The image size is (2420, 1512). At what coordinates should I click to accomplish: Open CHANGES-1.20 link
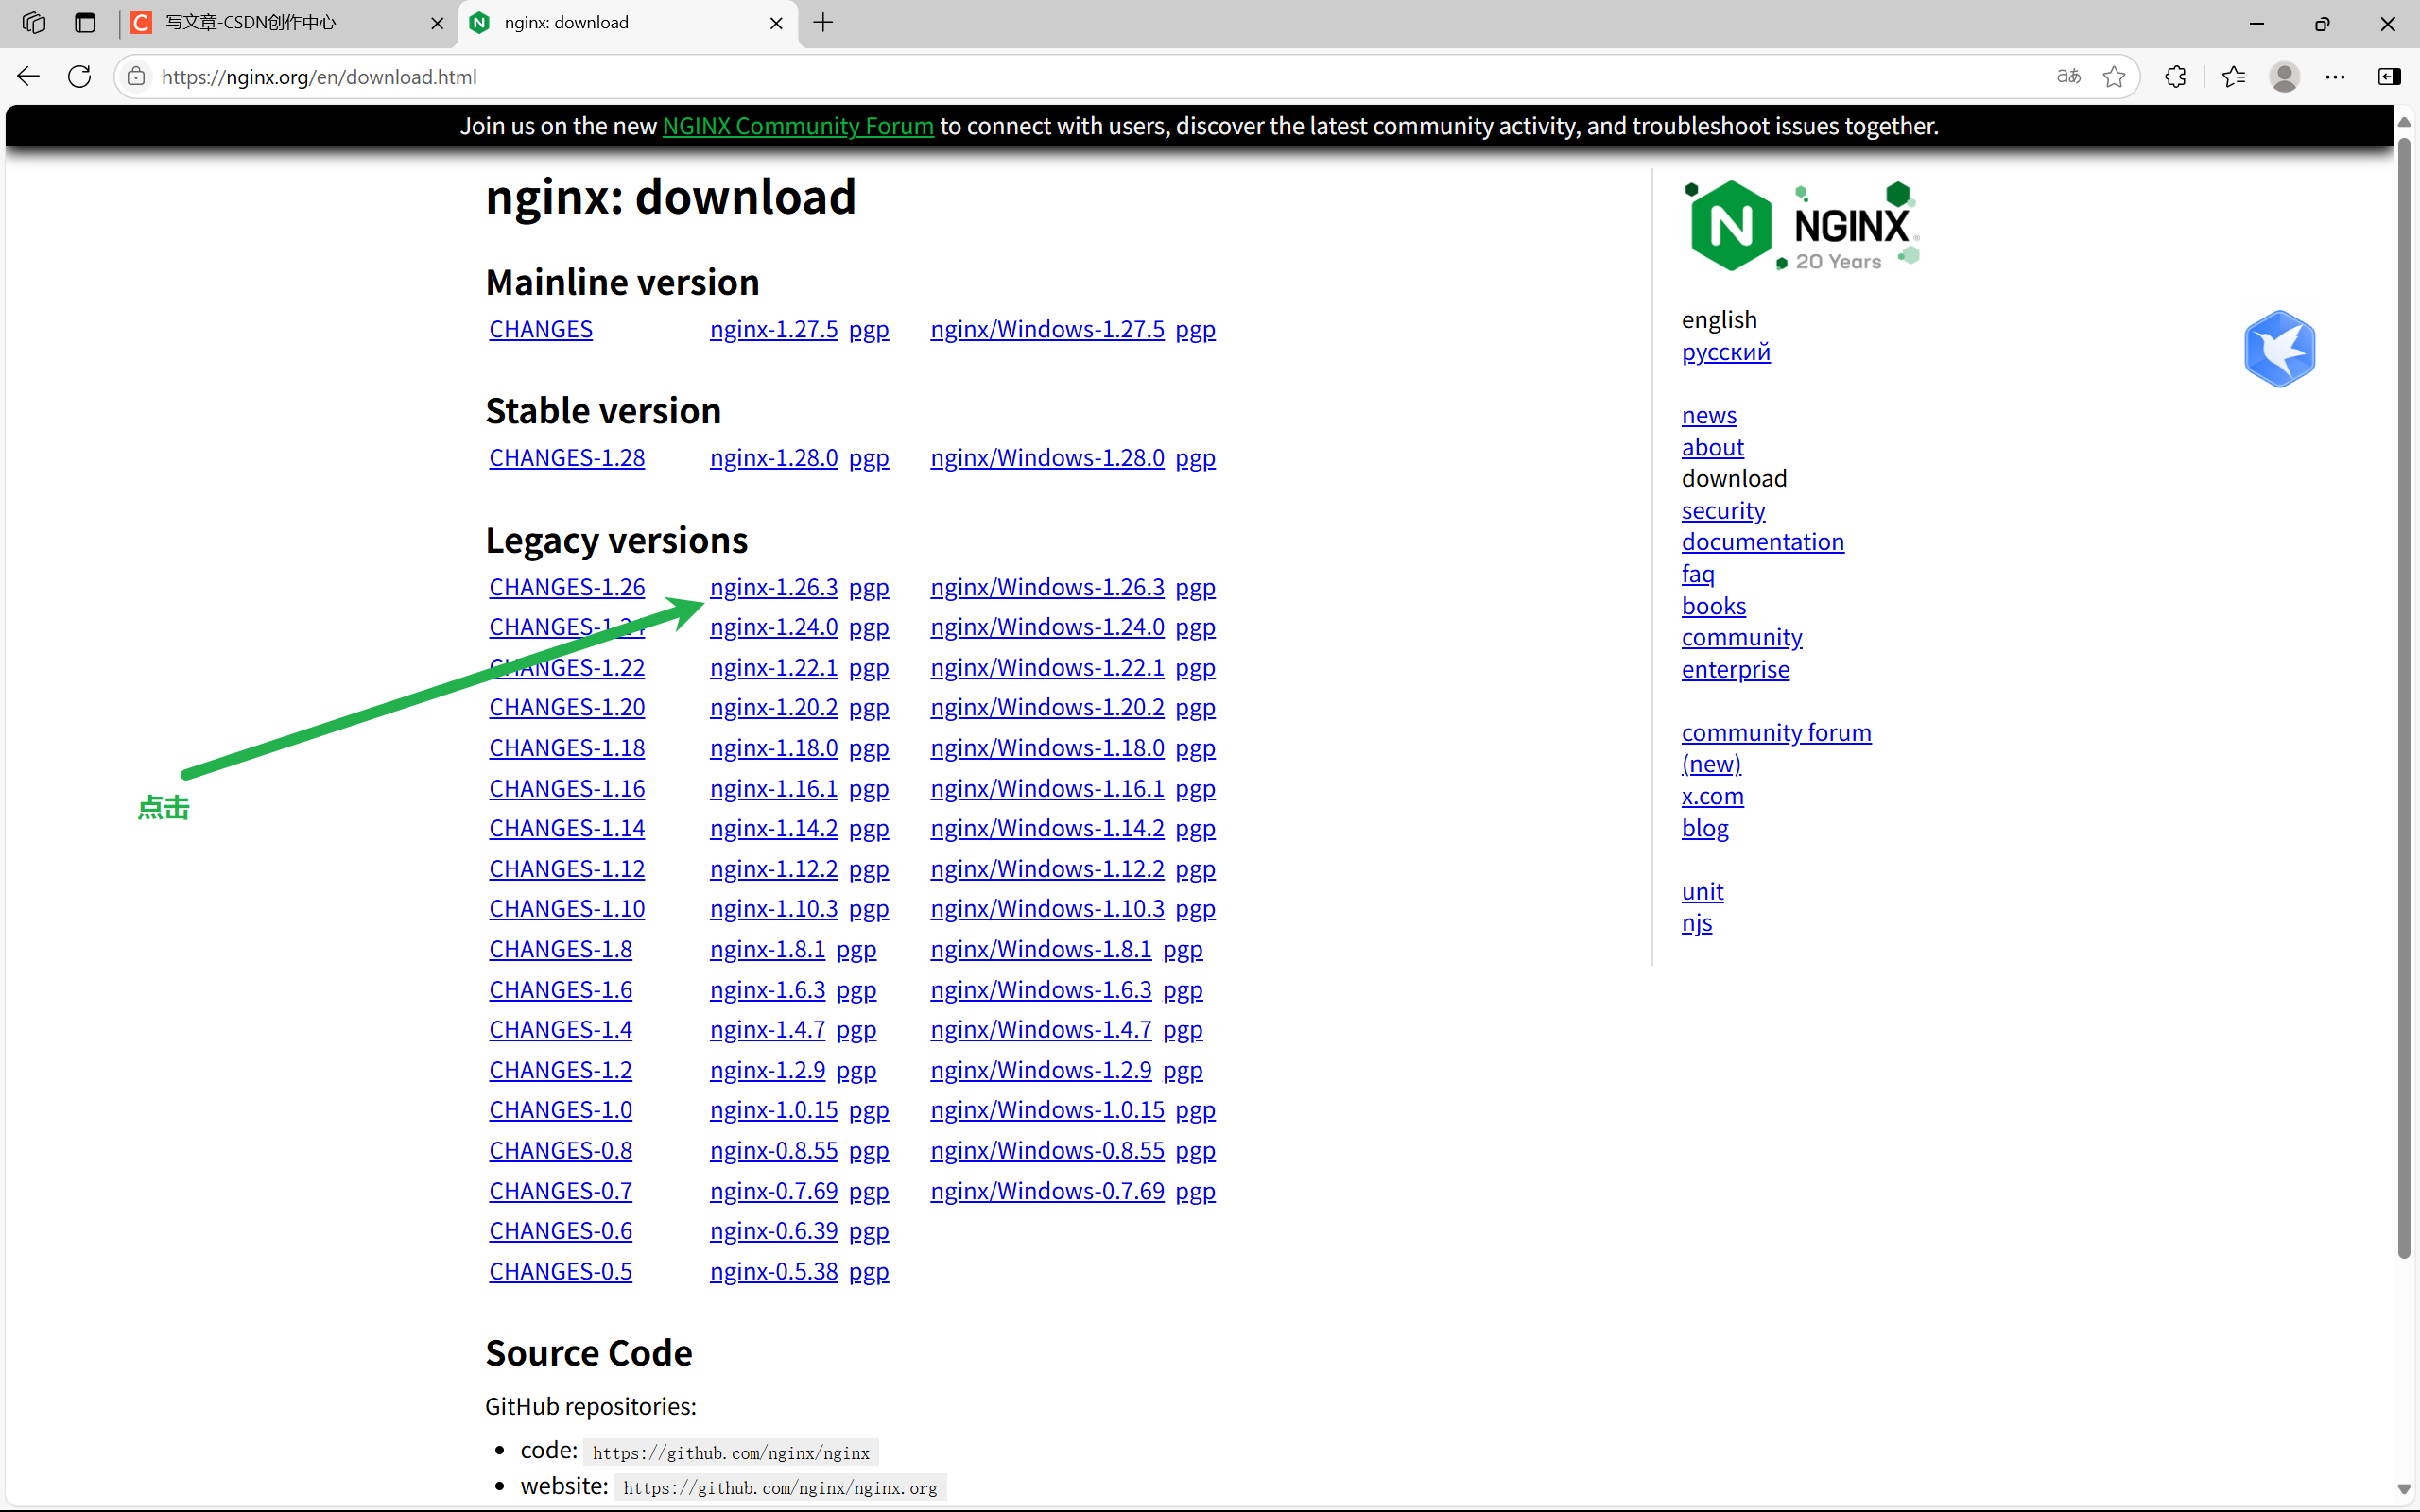pos(567,707)
